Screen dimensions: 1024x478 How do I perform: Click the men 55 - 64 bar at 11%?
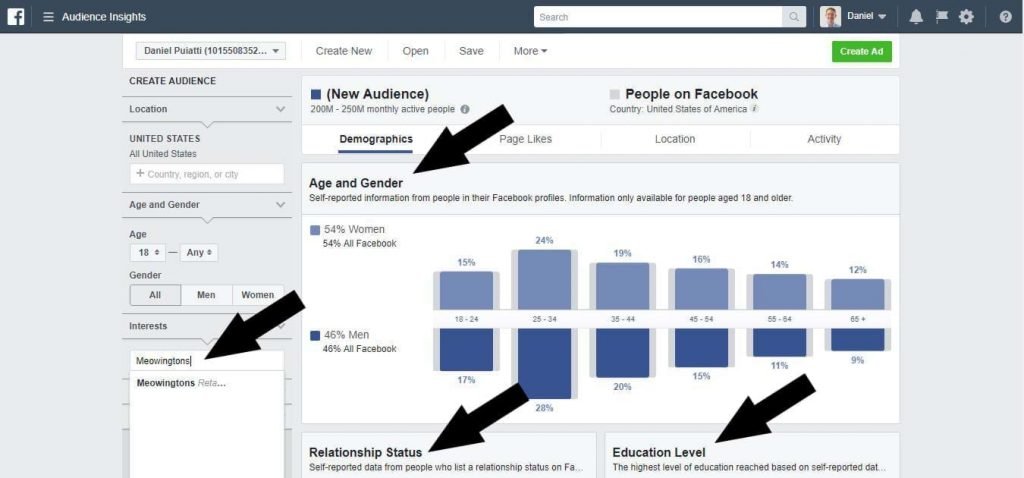tap(779, 342)
